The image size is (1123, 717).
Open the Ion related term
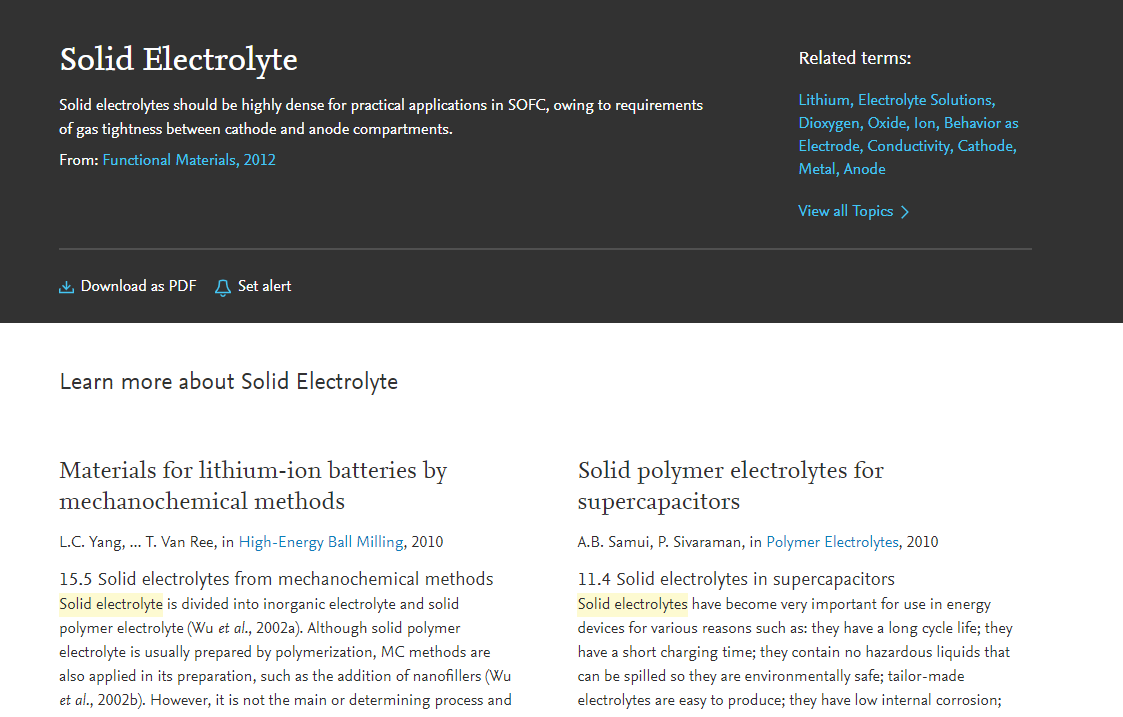pyautogui.click(x=924, y=123)
